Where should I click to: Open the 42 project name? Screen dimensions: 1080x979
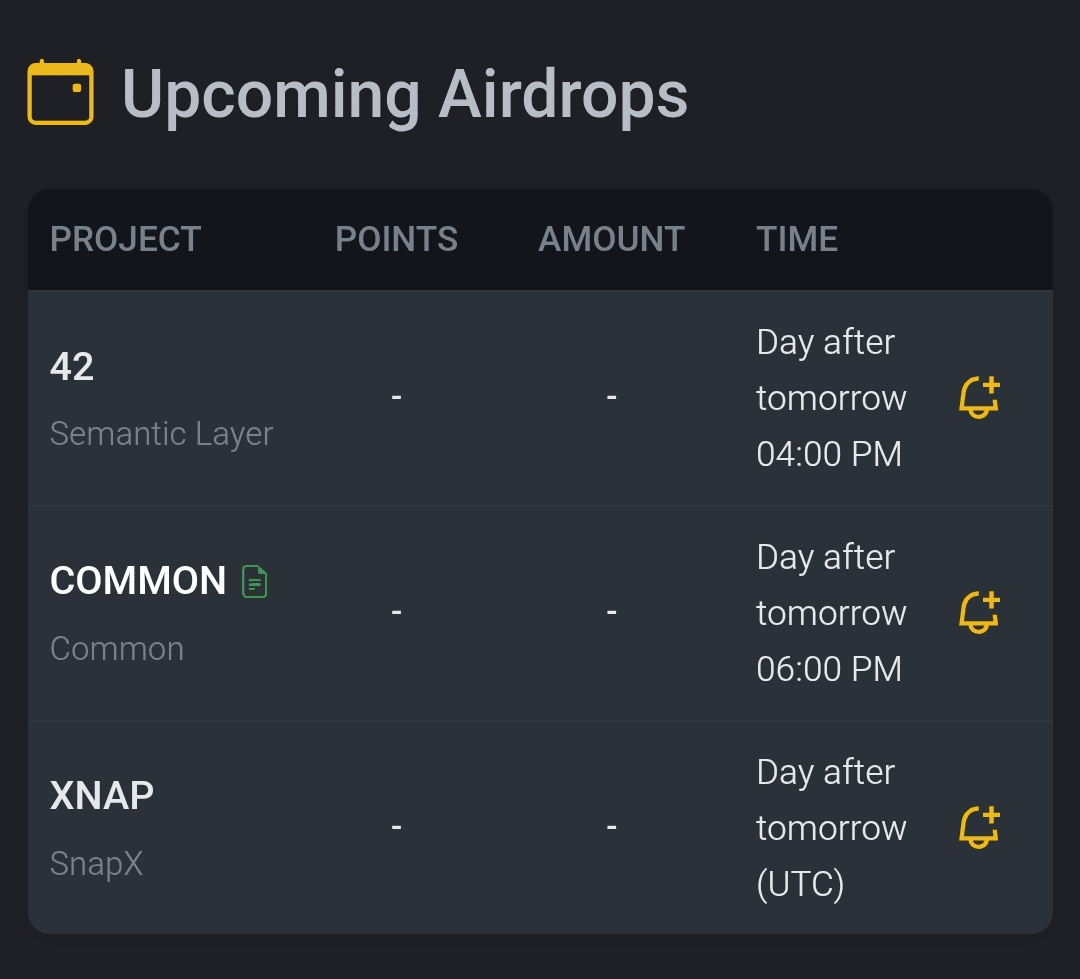tap(72, 367)
